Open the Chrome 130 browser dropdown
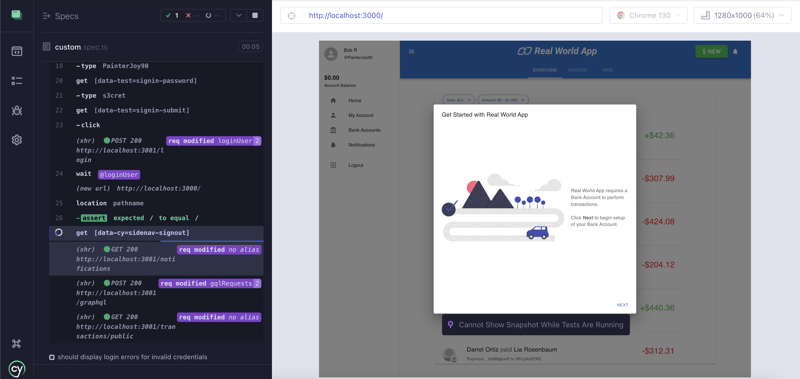The image size is (800, 379). click(648, 15)
